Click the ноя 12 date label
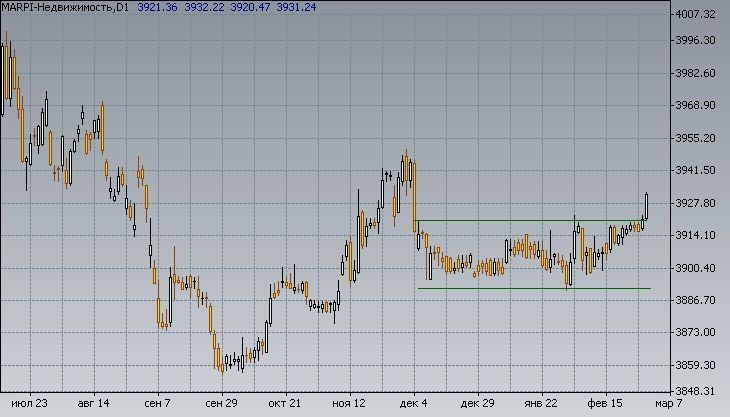The image size is (730, 417). tap(350, 404)
